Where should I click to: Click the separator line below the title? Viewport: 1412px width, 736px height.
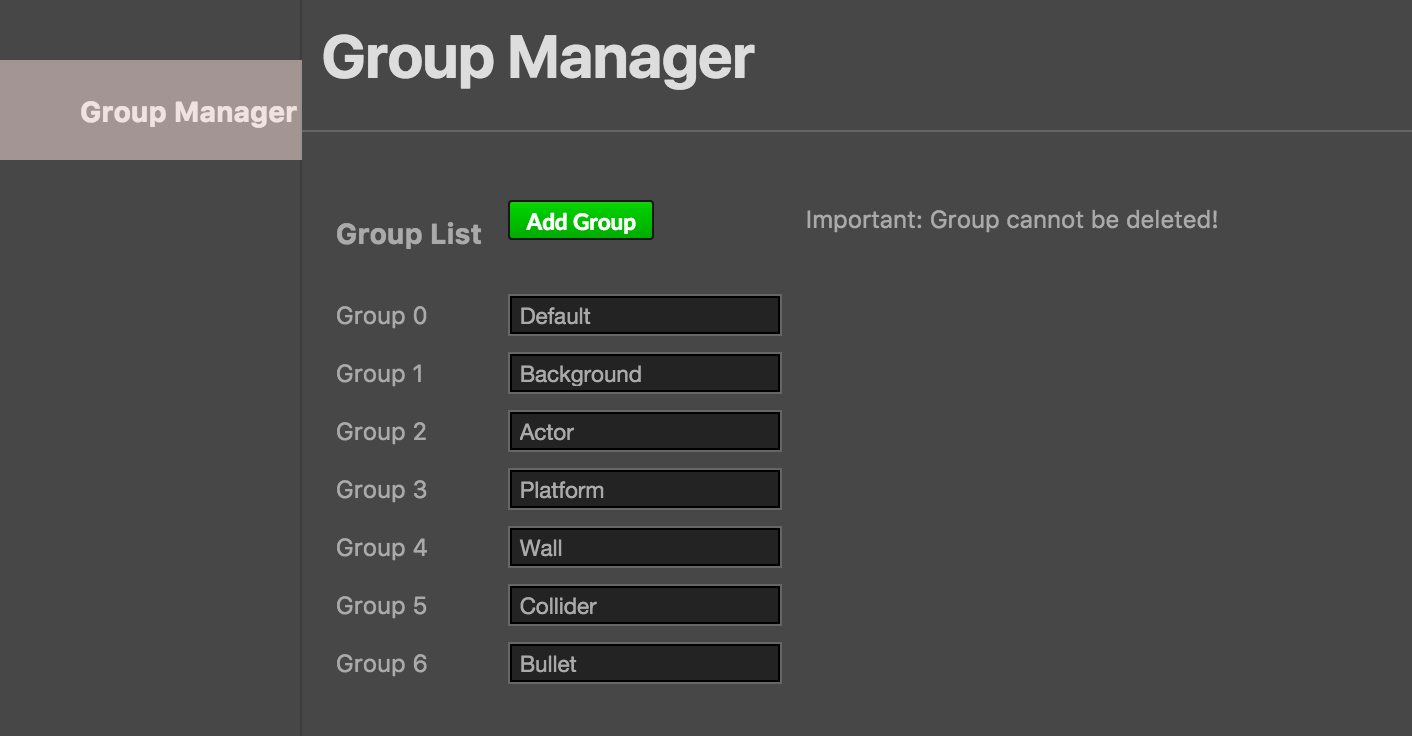tap(857, 131)
